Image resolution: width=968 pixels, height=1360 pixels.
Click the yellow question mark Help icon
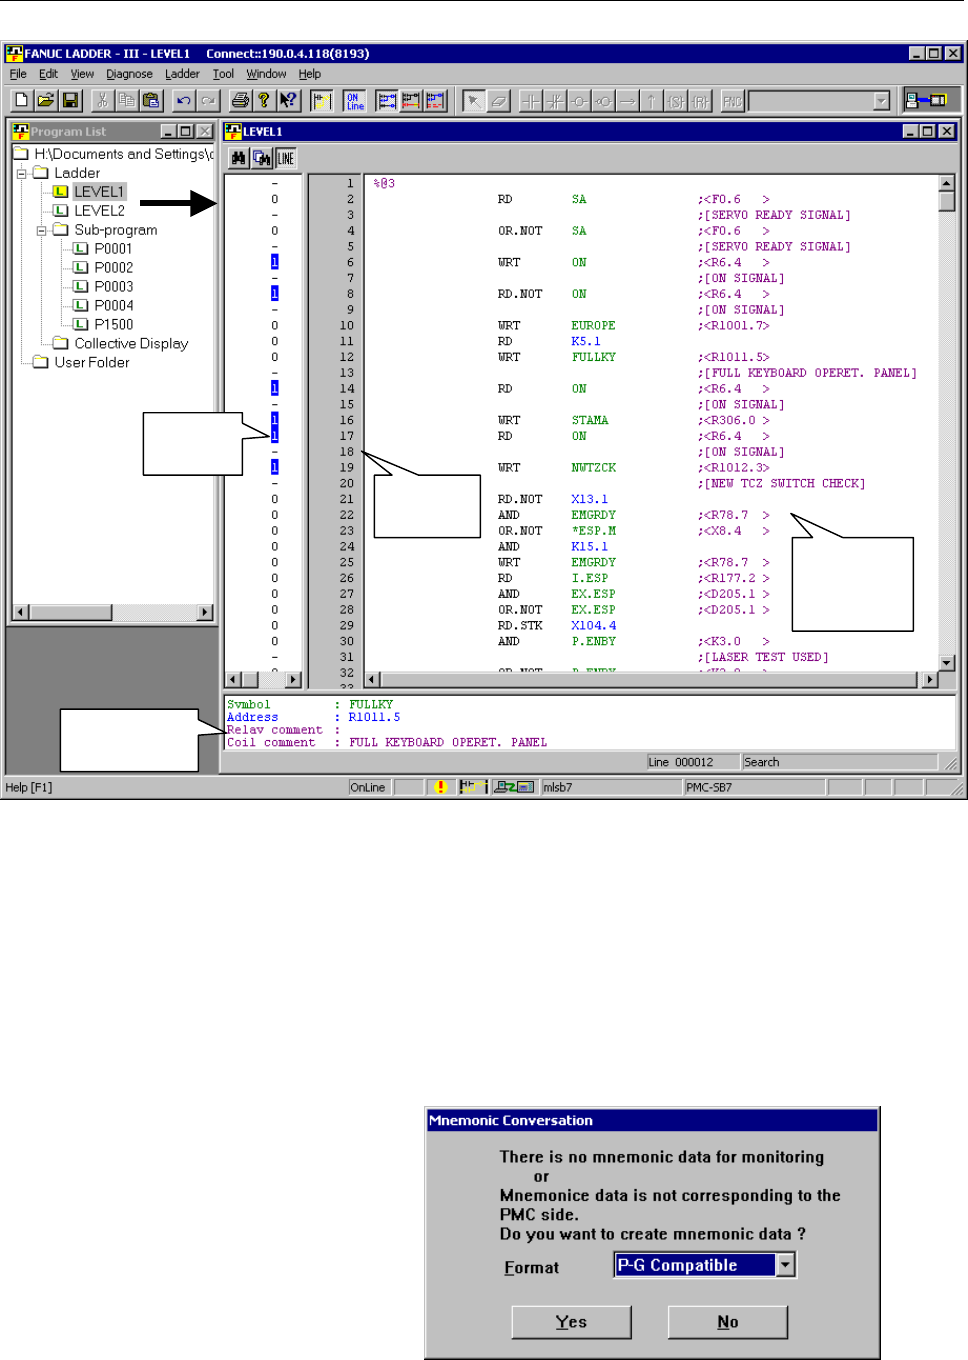[x=264, y=100]
